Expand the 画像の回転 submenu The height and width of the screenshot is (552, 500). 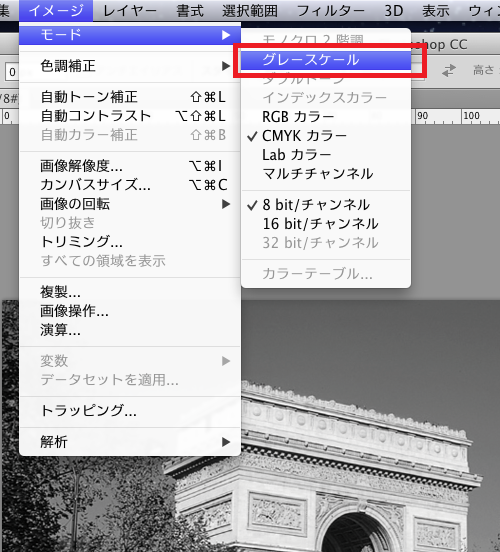point(130,204)
